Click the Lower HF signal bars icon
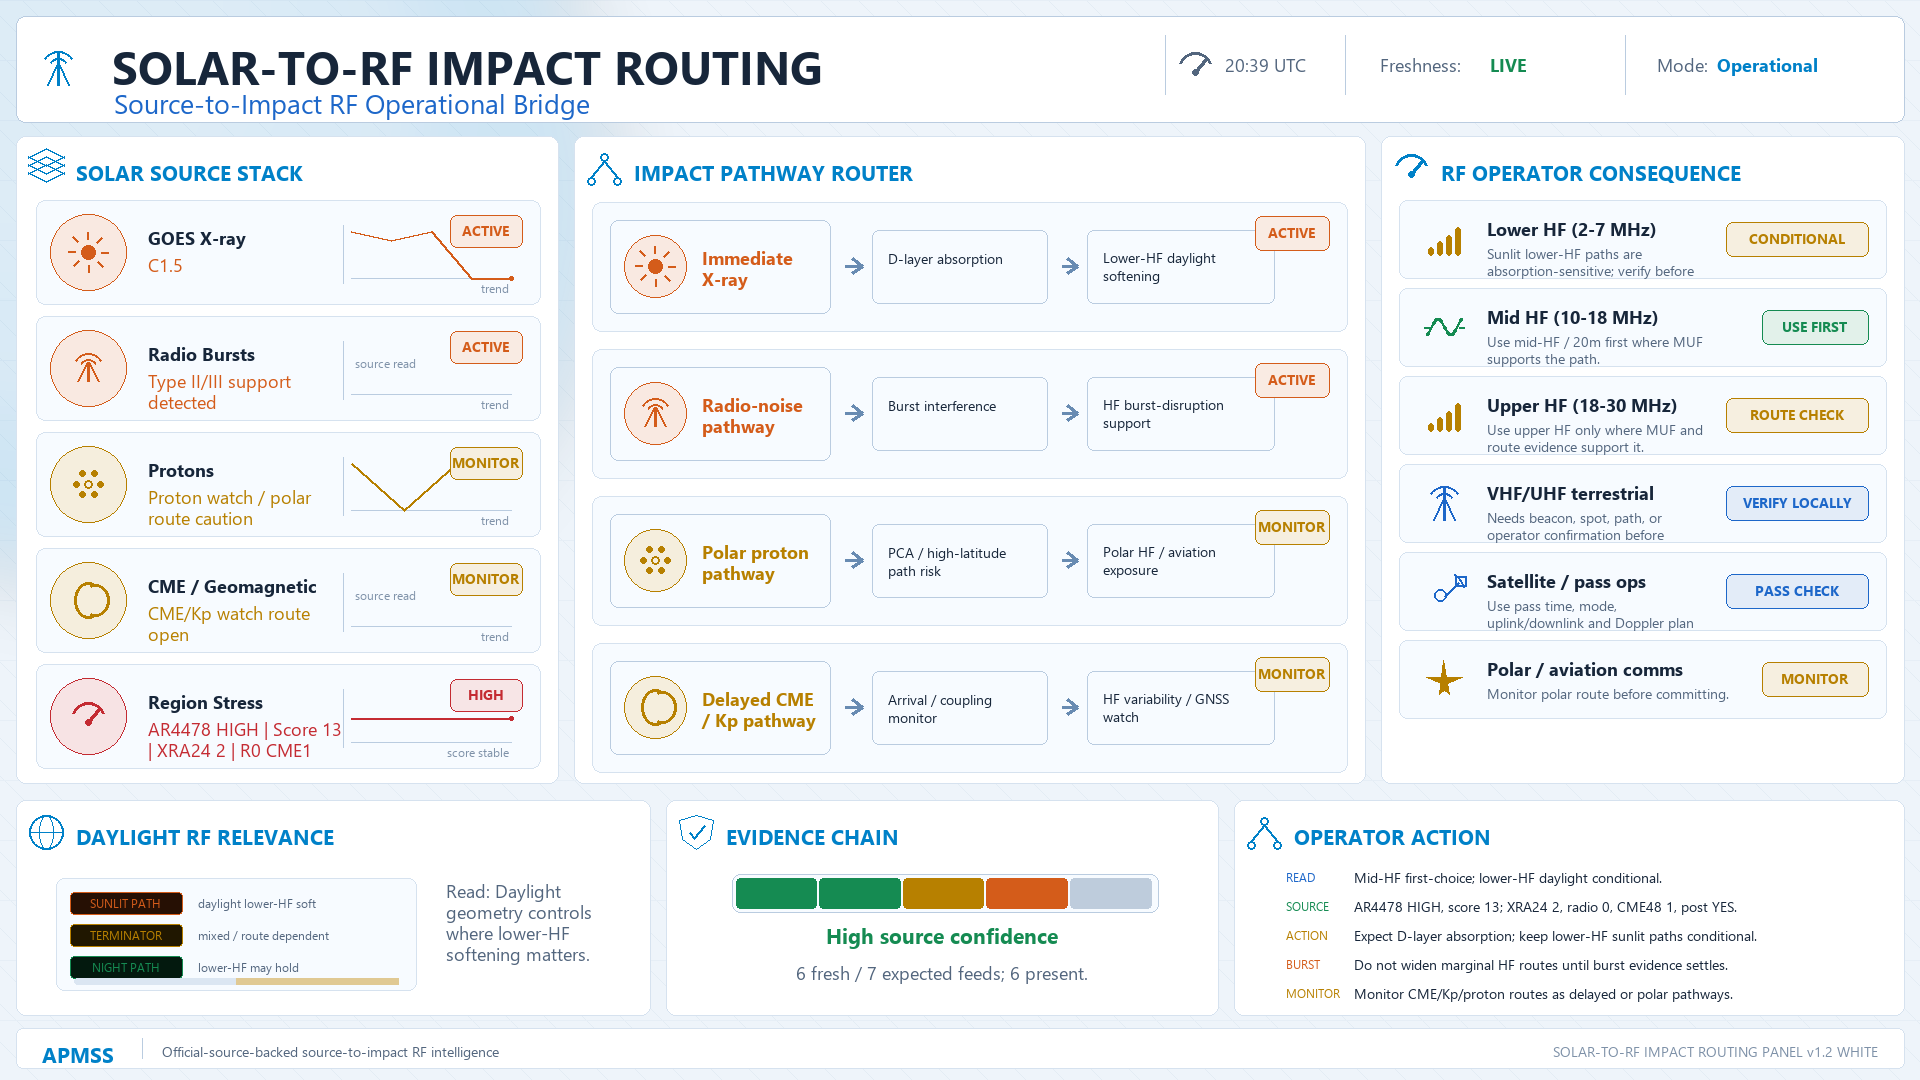 [1445, 242]
